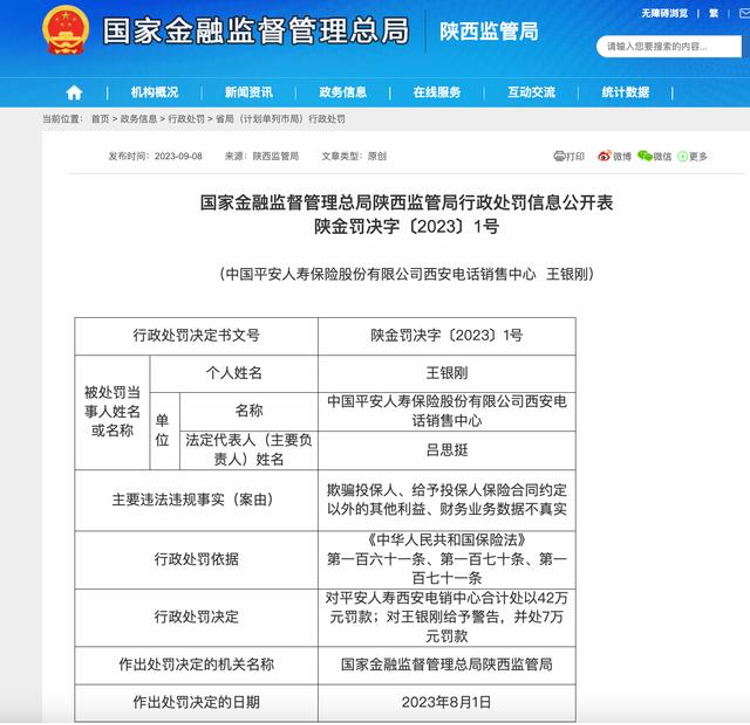Click 国家金融监督管理总局 site title
Screen dimensions: 750x725
256,31
